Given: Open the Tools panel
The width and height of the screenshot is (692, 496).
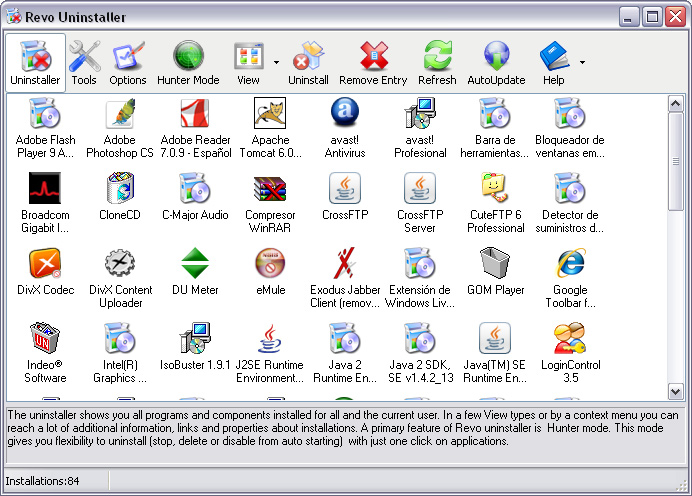Looking at the screenshot, I should [x=84, y=63].
